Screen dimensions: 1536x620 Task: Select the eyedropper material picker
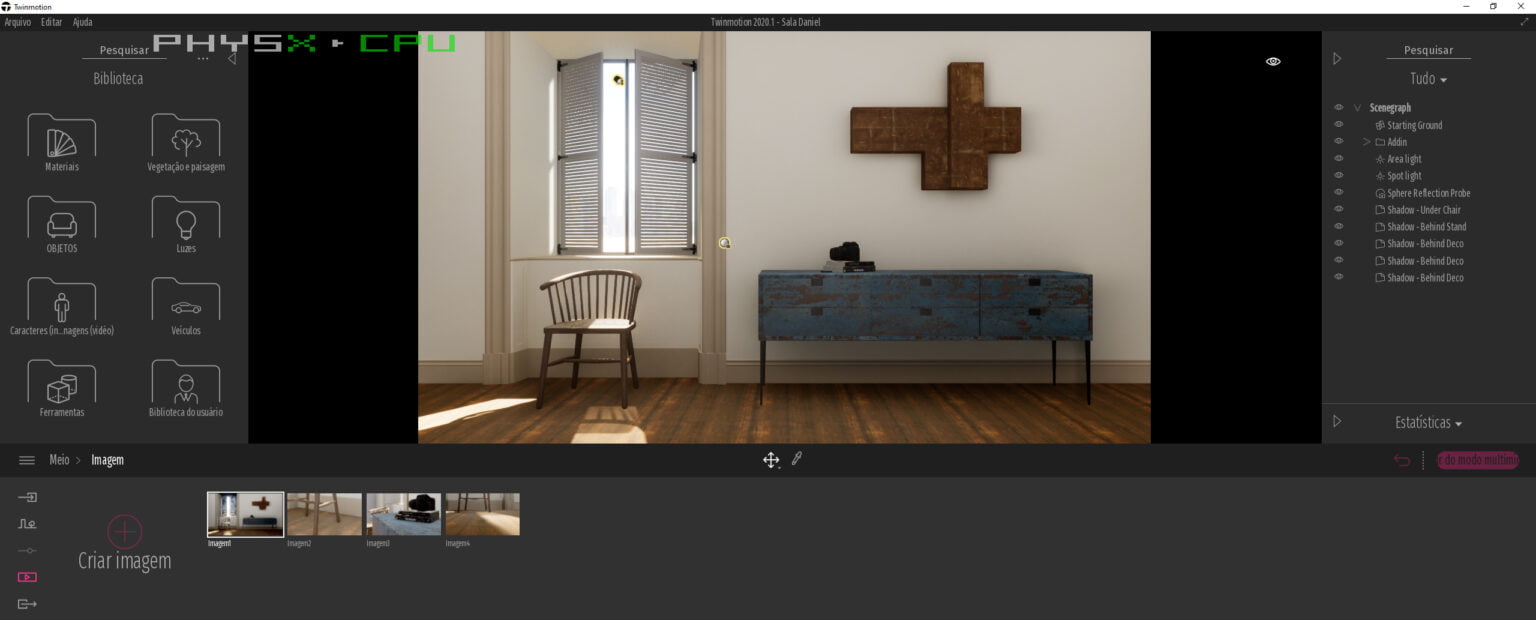(797, 459)
